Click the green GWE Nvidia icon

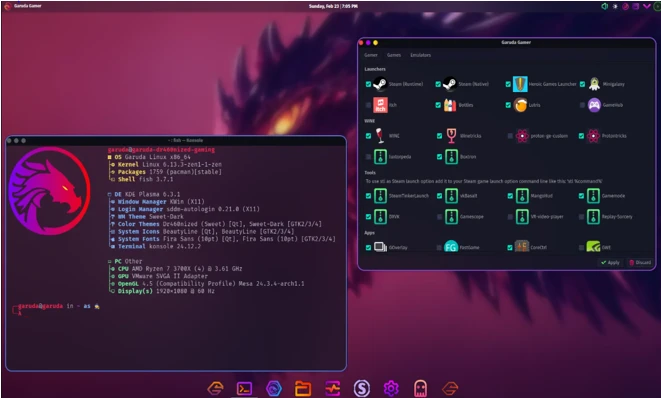click(593, 247)
